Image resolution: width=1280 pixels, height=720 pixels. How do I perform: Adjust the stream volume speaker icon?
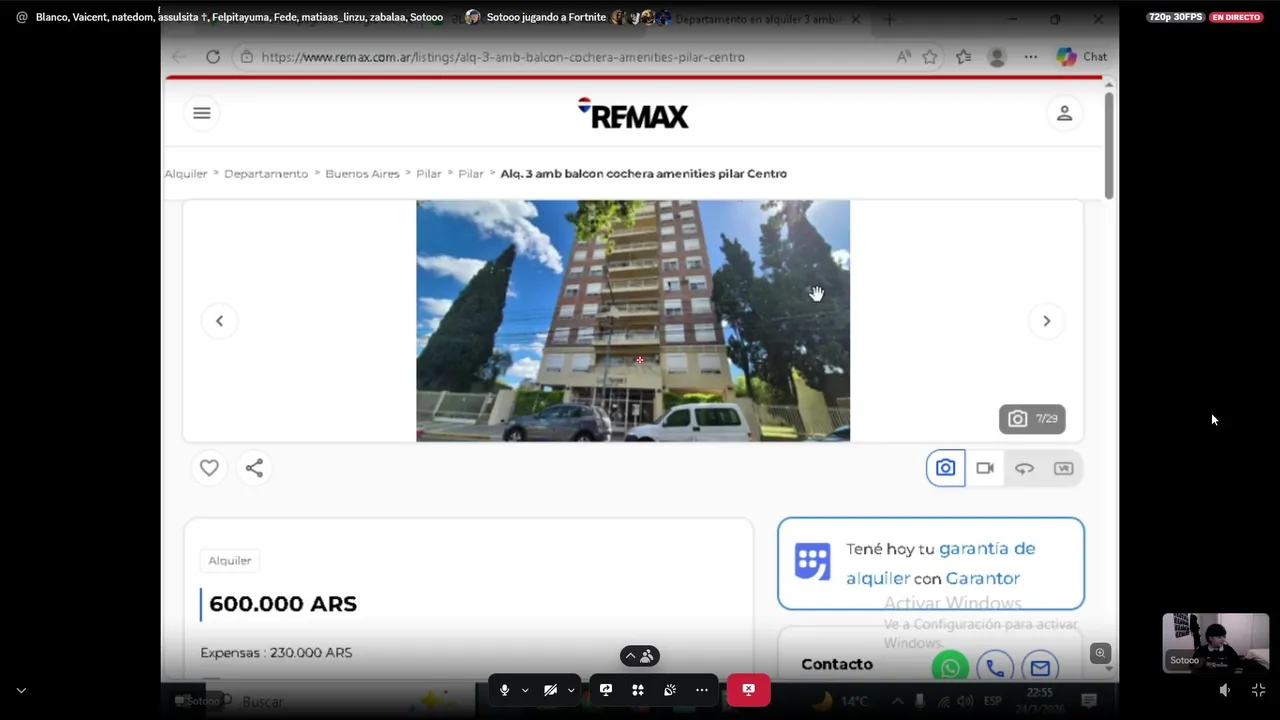[x=1225, y=690]
